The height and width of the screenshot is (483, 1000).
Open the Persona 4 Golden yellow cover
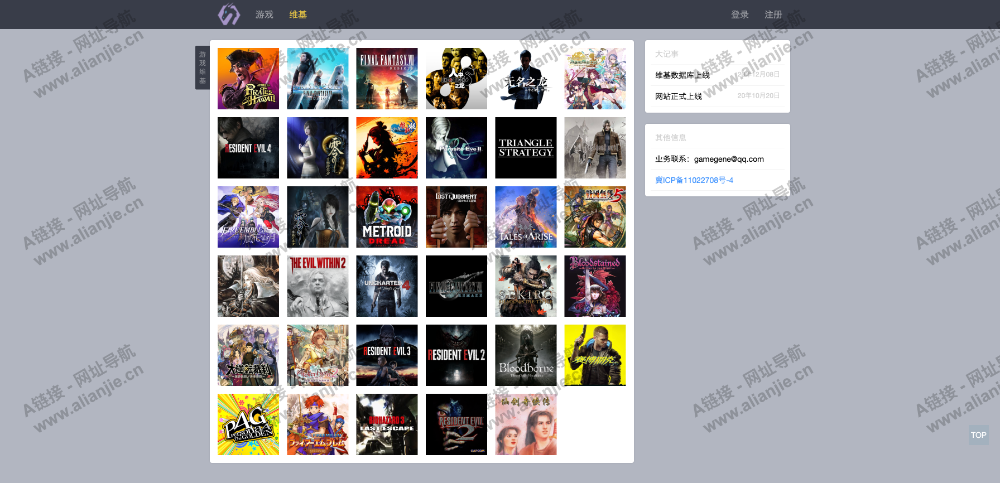pos(248,424)
